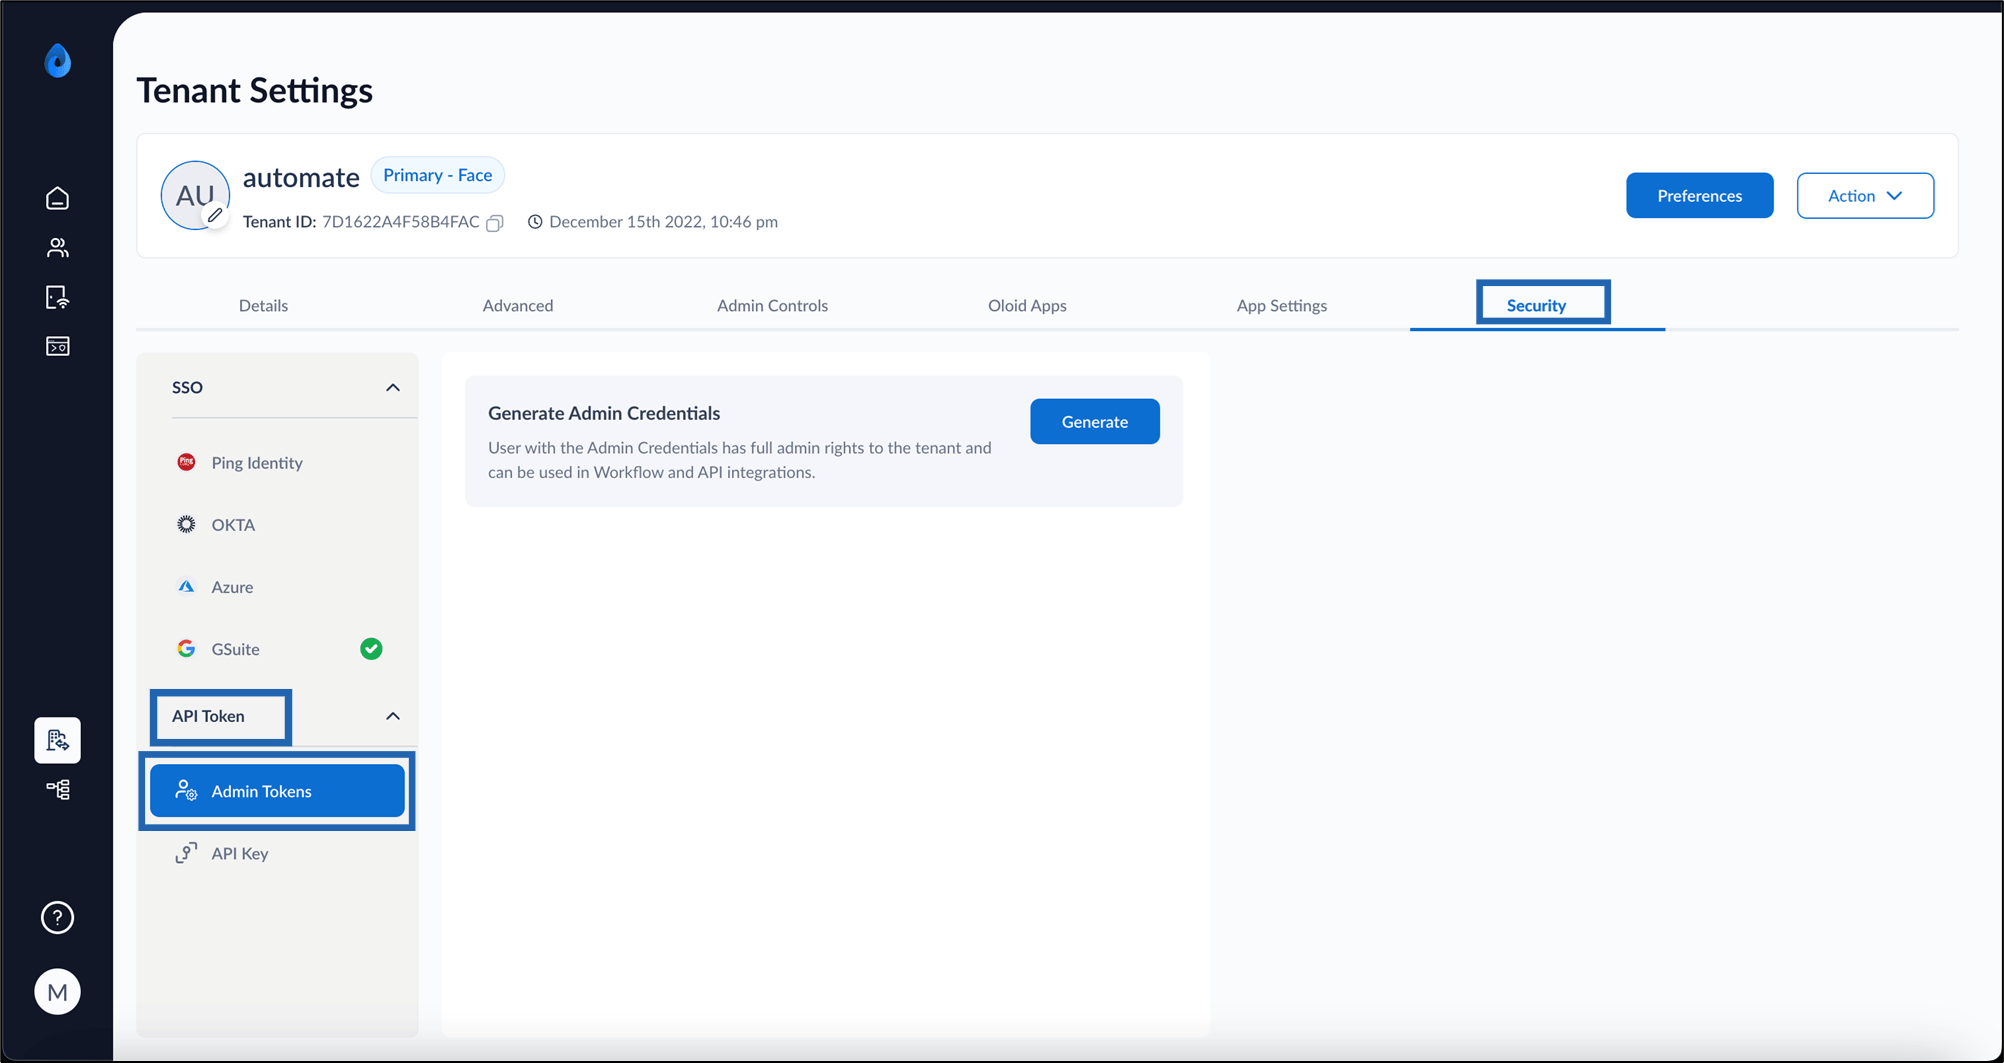
Task: Click the clock icon beside creation date
Action: tap(535, 222)
